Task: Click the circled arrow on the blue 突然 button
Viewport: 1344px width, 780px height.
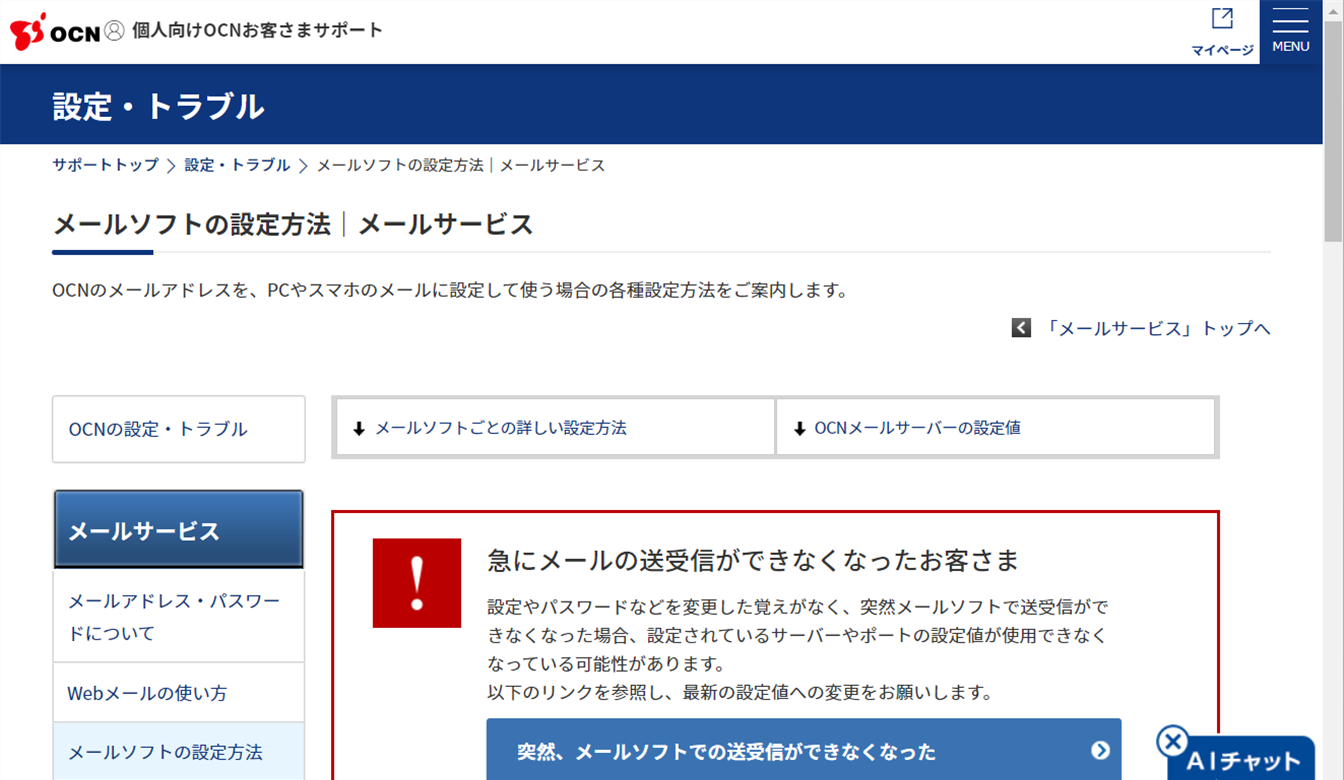Action: (x=1100, y=750)
